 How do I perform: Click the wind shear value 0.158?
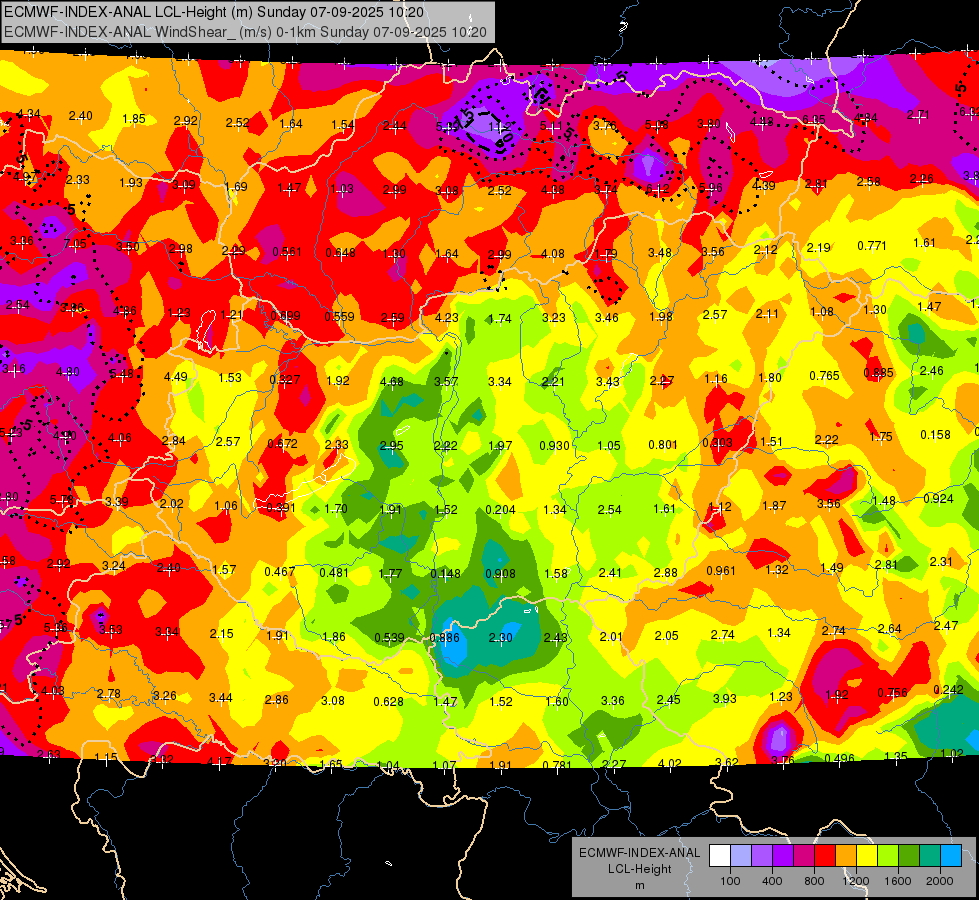935,435
